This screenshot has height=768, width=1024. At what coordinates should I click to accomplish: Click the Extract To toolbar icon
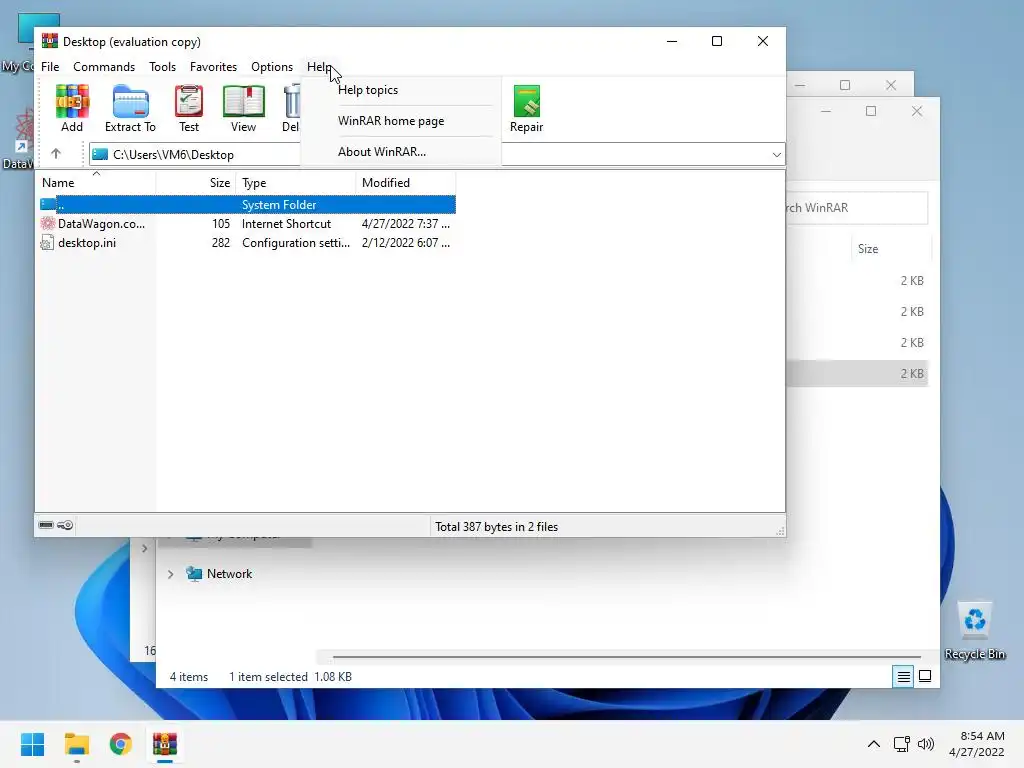click(x=131, y=102)
